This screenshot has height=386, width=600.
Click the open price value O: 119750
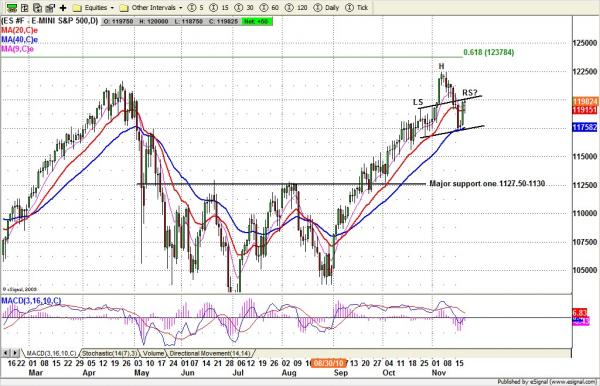pos(118,21)
